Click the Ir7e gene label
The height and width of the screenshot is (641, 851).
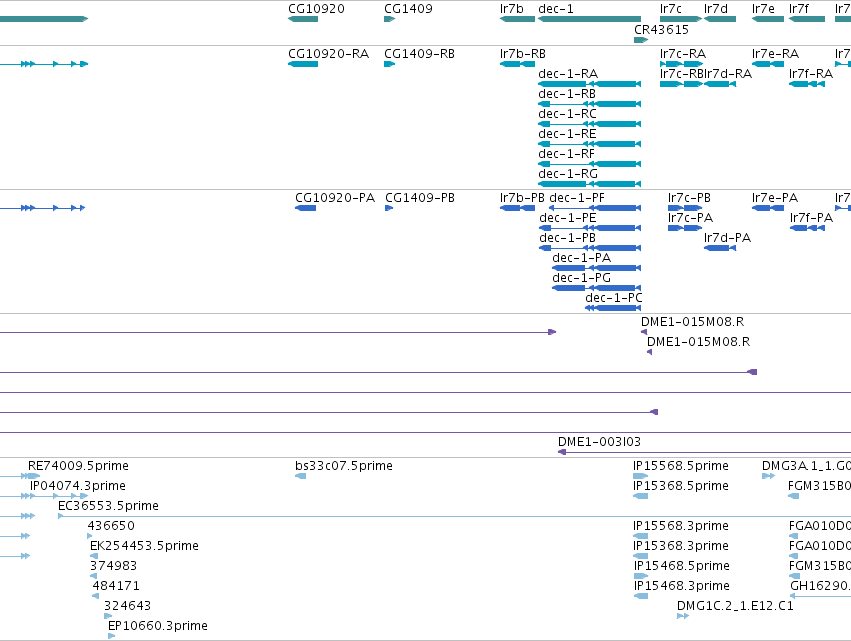764,9
